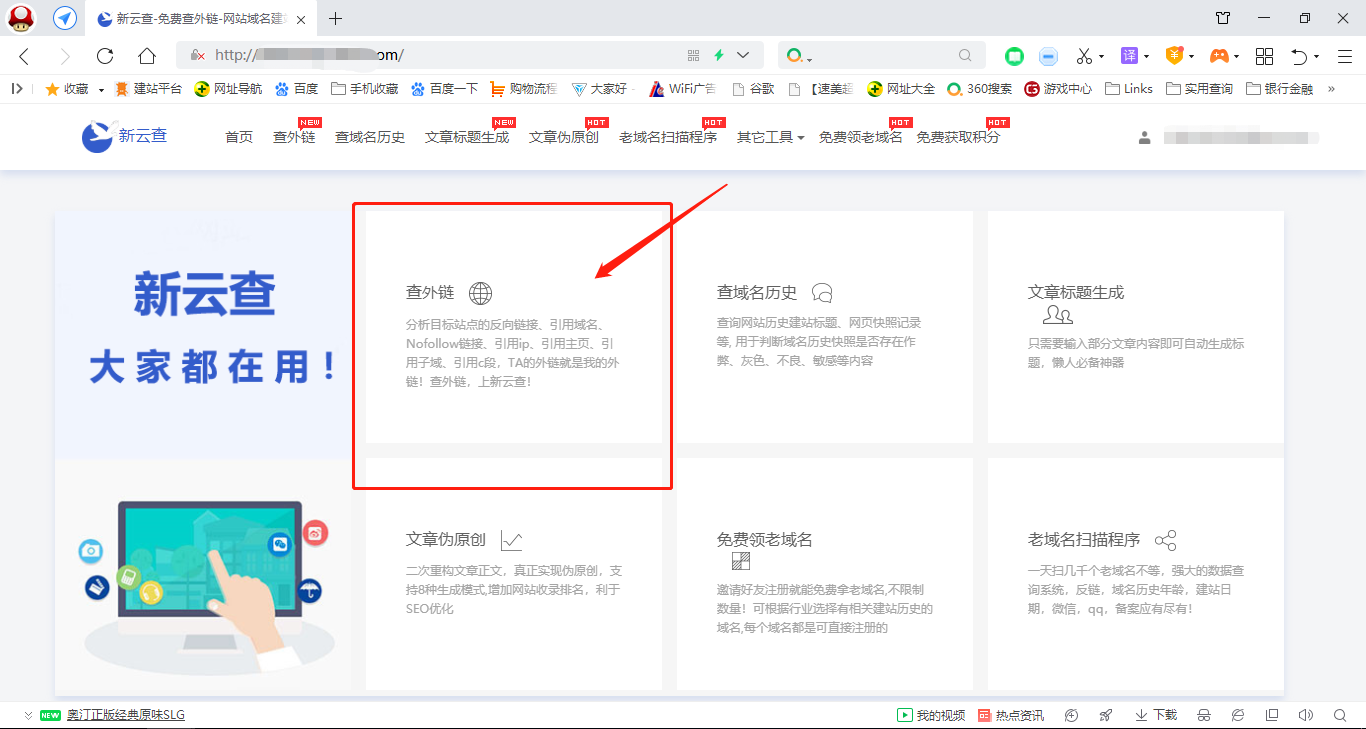This screenshot has width=1366, height=729.
Task: Open the 免费领老域名 card title
Action: (x=765, y=539)
